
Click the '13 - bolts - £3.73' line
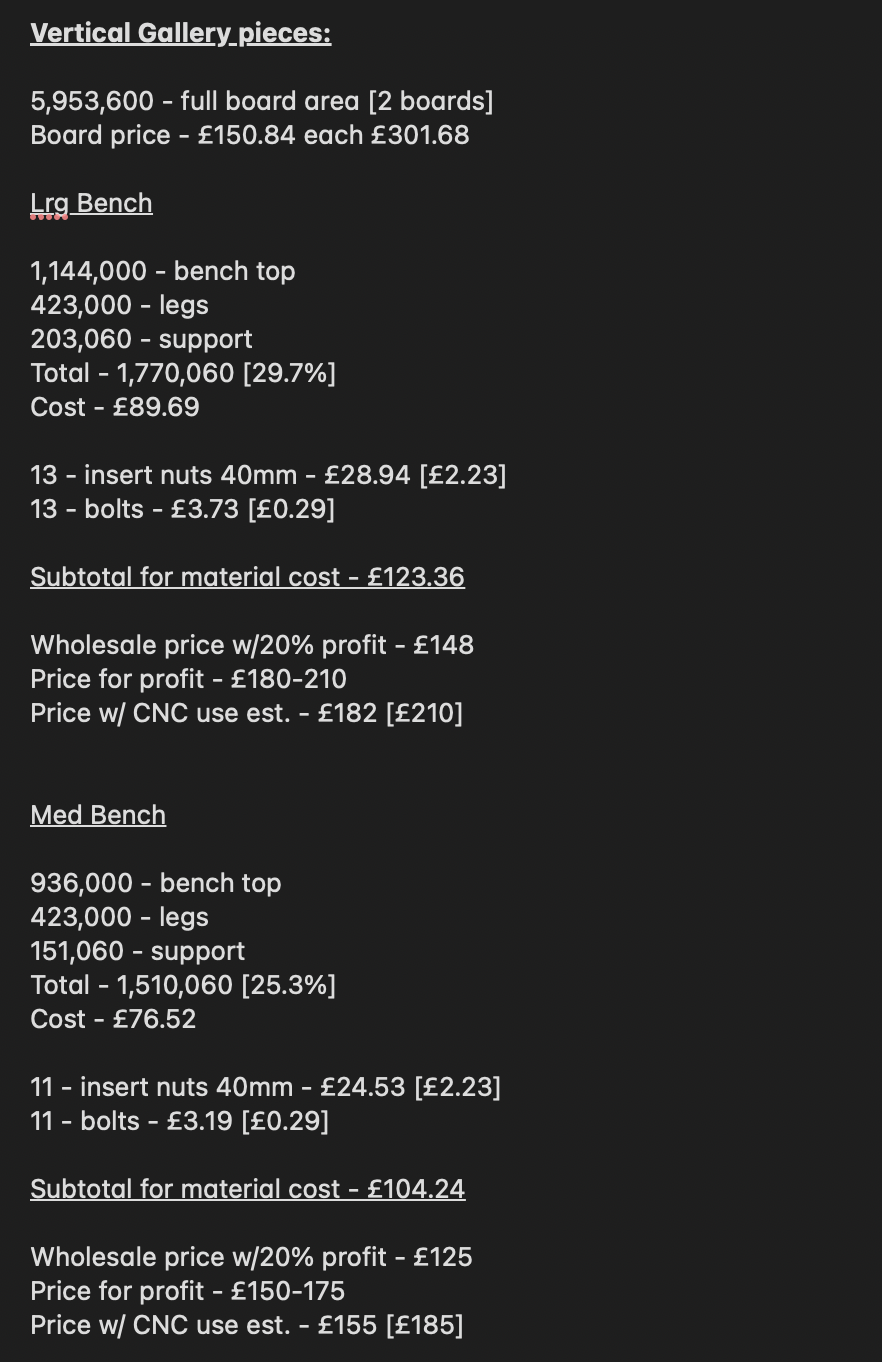(x=183, y=510)
